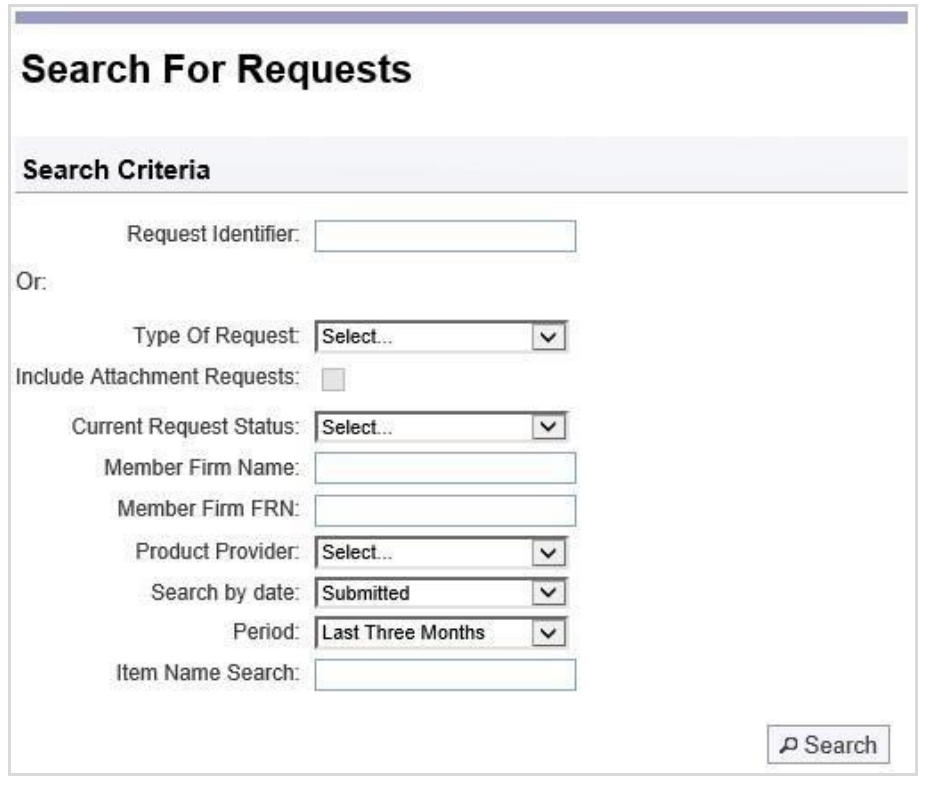Open the Type Of Request dropdown

tap(441, 337)
